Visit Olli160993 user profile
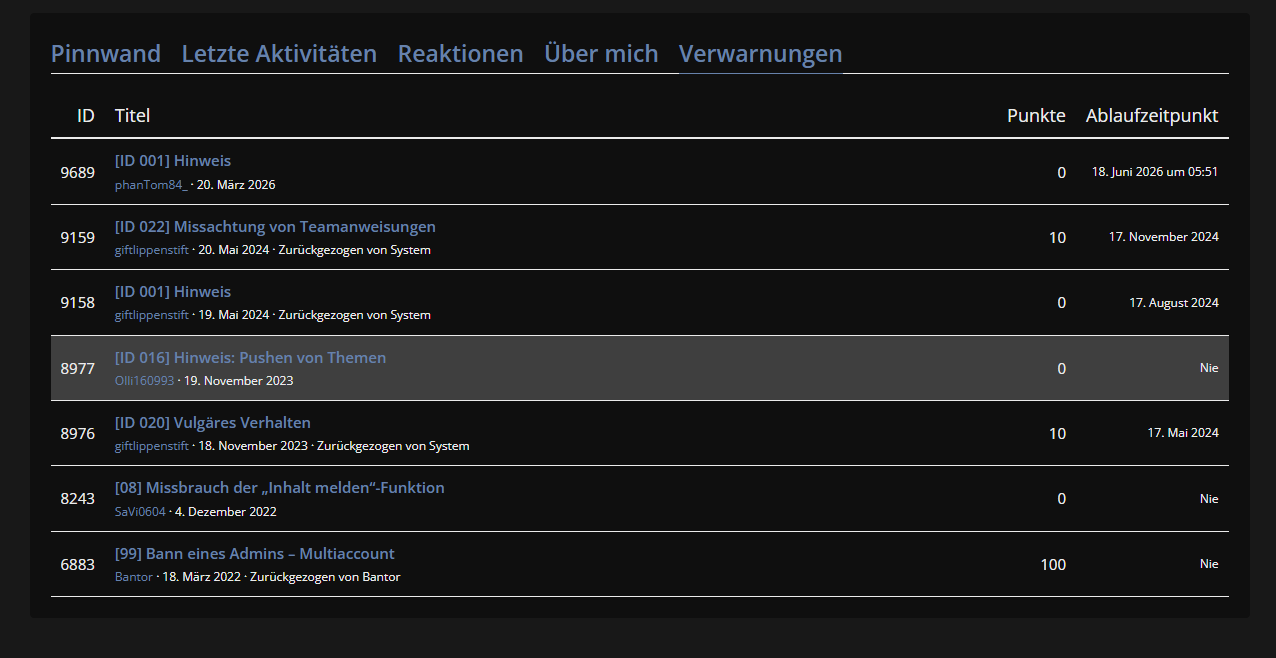 (144, 381)
